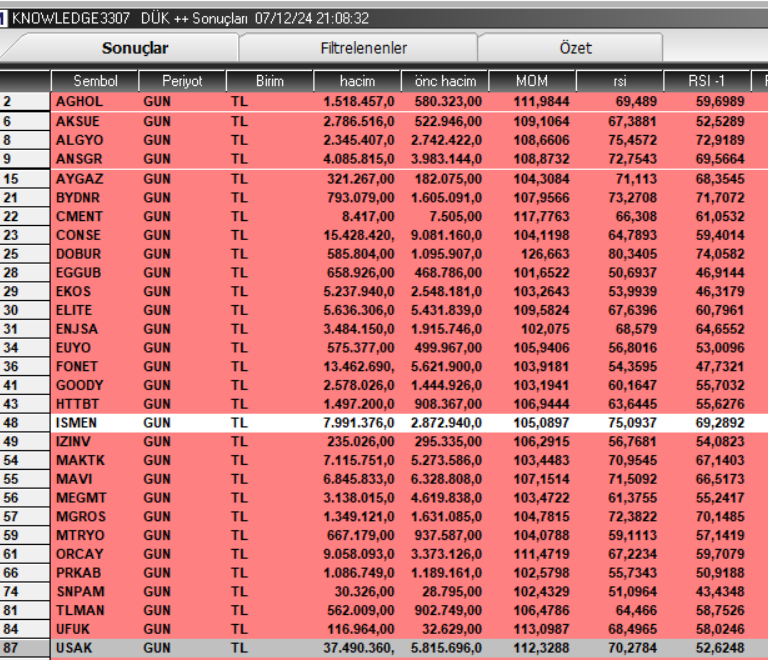Click hacim value 37.490.360
The image size is (768, 660).
[x=359, y=648]
